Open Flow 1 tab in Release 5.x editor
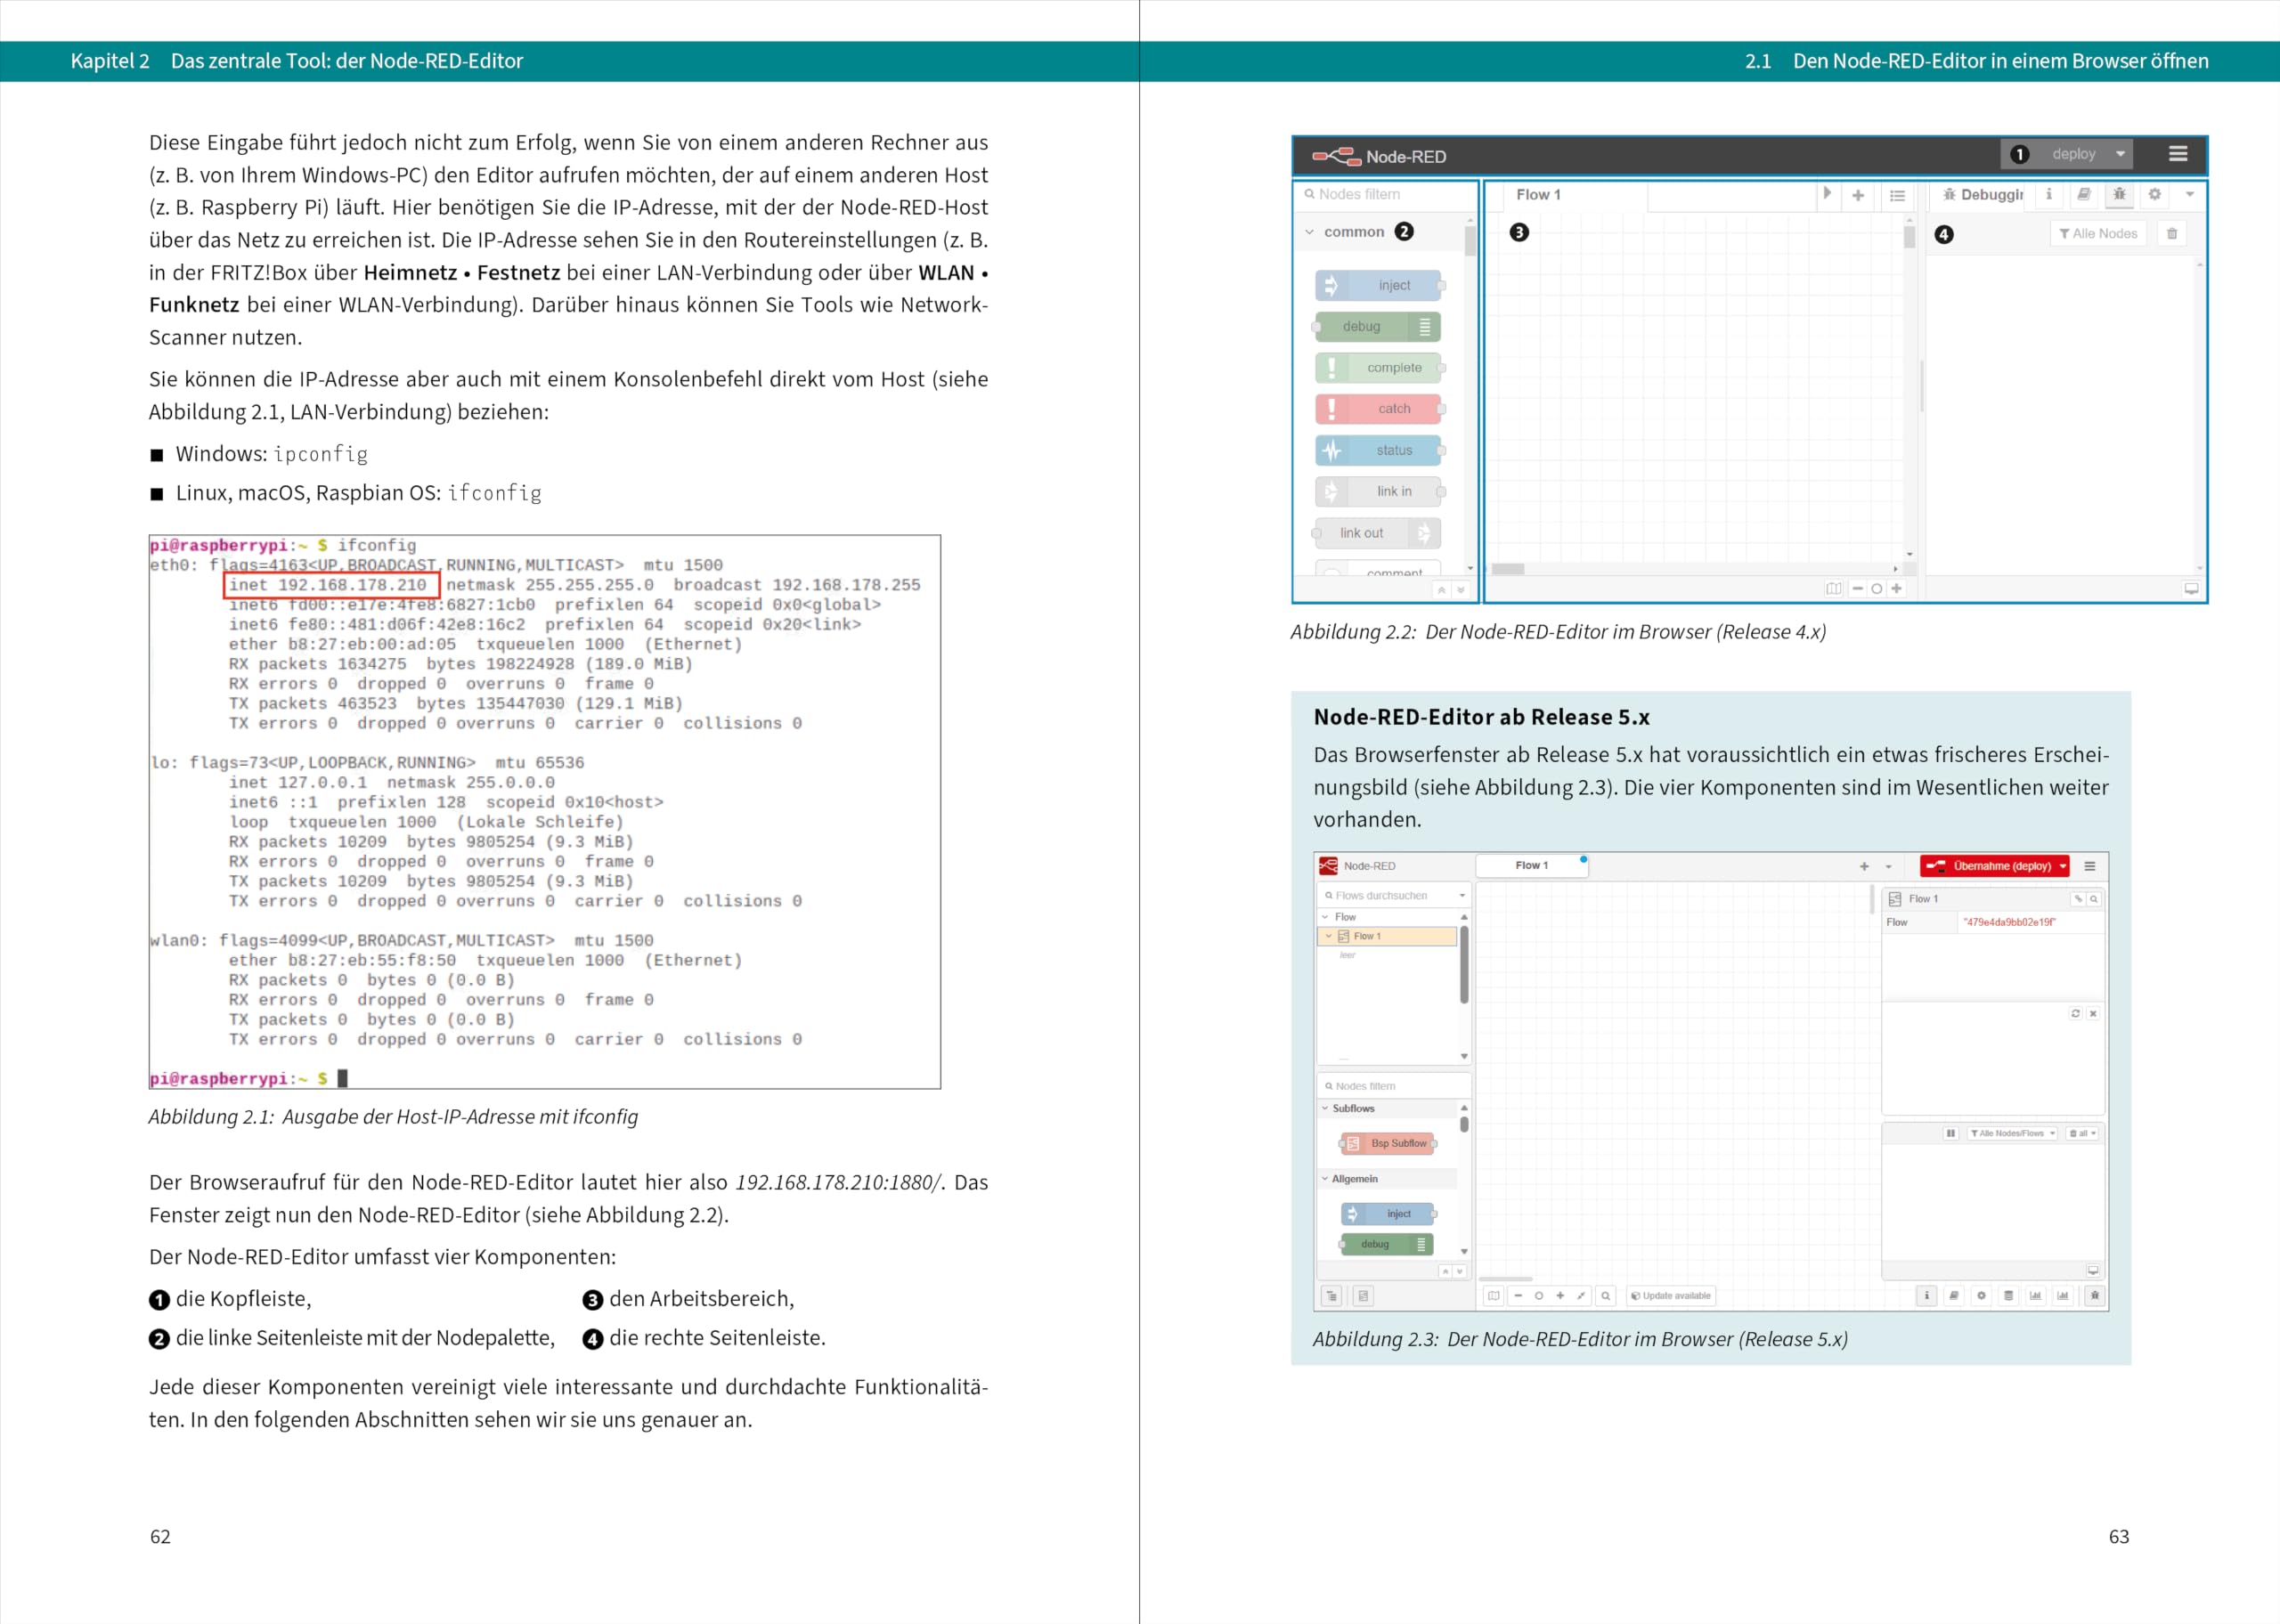The width and height of the screenshot is (2280, 1624). click(x=1531, y=866)
